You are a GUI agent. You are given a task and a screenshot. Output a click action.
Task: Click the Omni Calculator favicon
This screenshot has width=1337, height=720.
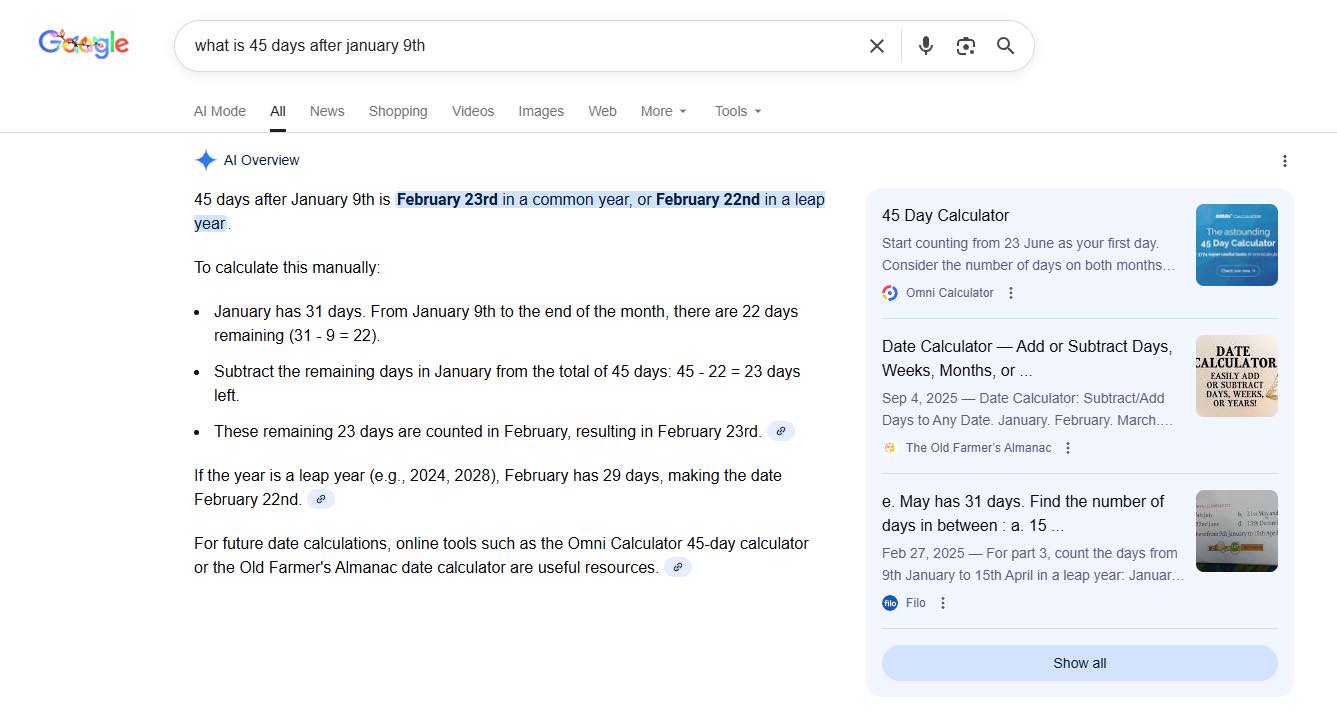pos(890,293)
